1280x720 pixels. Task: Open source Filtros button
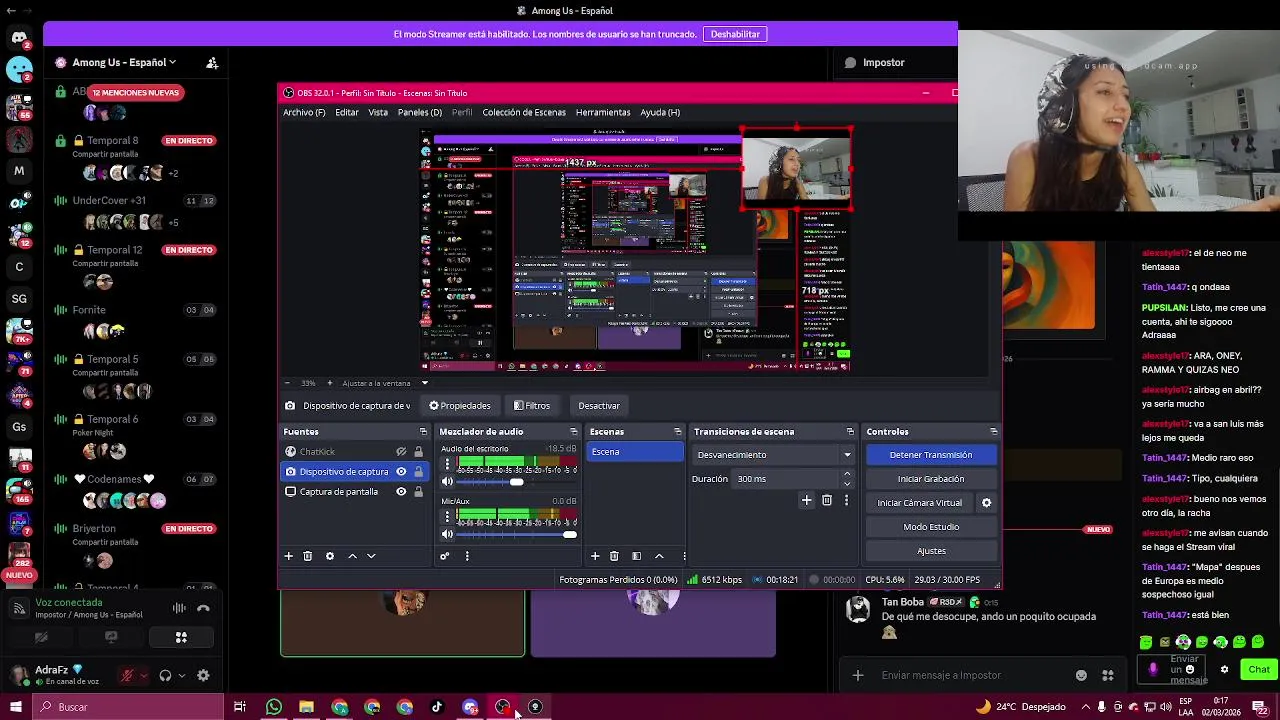[x=531, y=406]
